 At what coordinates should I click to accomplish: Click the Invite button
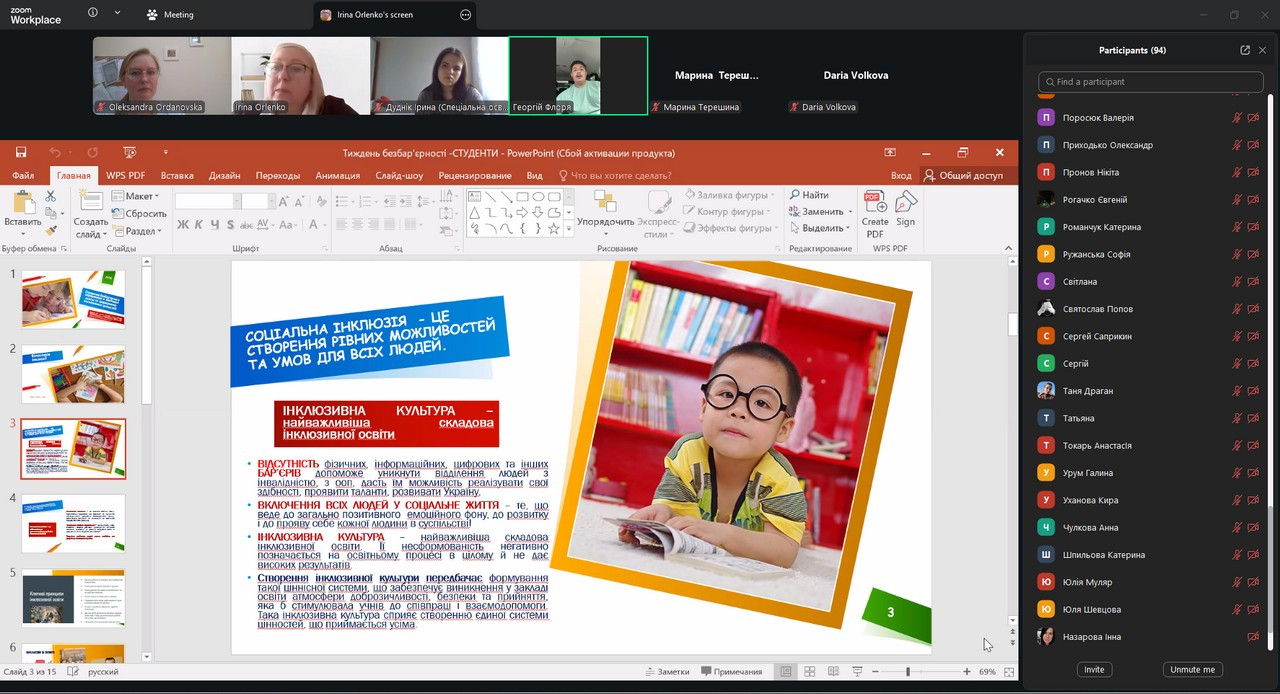[1094, 669]
